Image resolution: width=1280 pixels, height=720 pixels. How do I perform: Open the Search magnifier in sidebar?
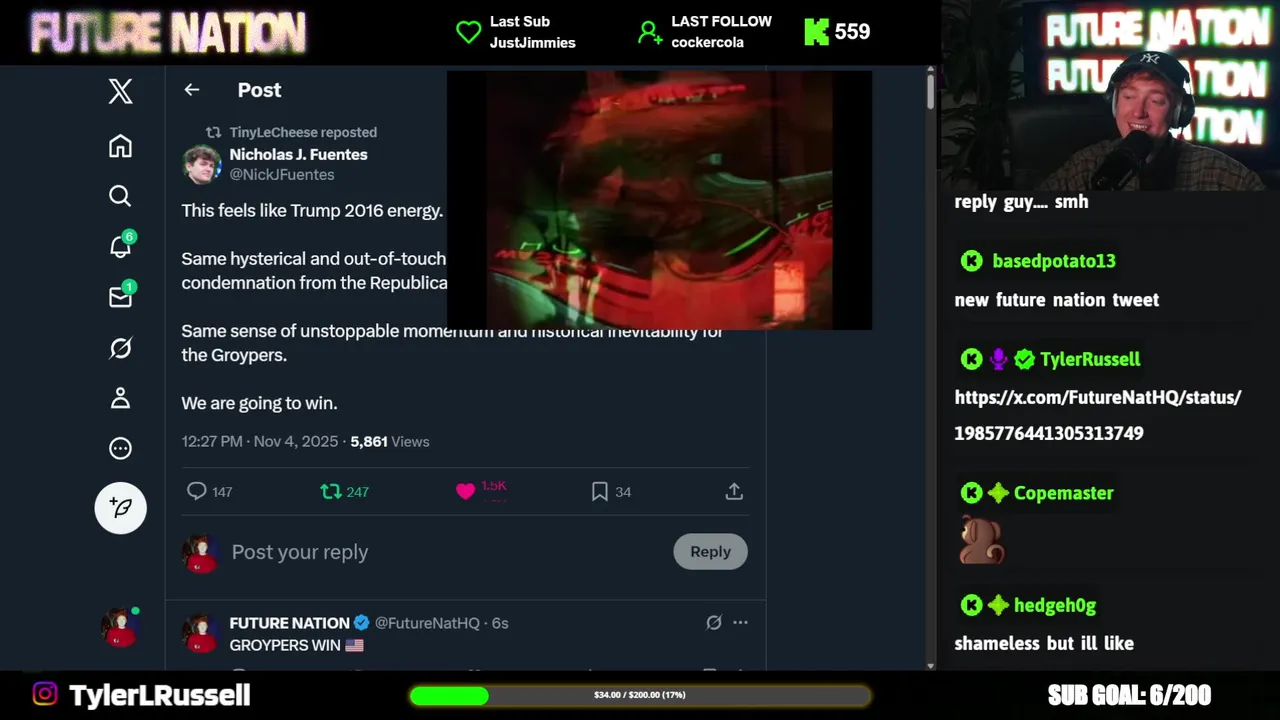[x=120, y=196]
